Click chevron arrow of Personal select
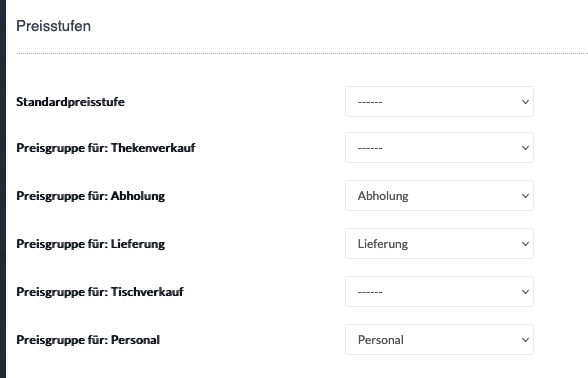Viewport: 588px width, 378px height. pos(525,340)
